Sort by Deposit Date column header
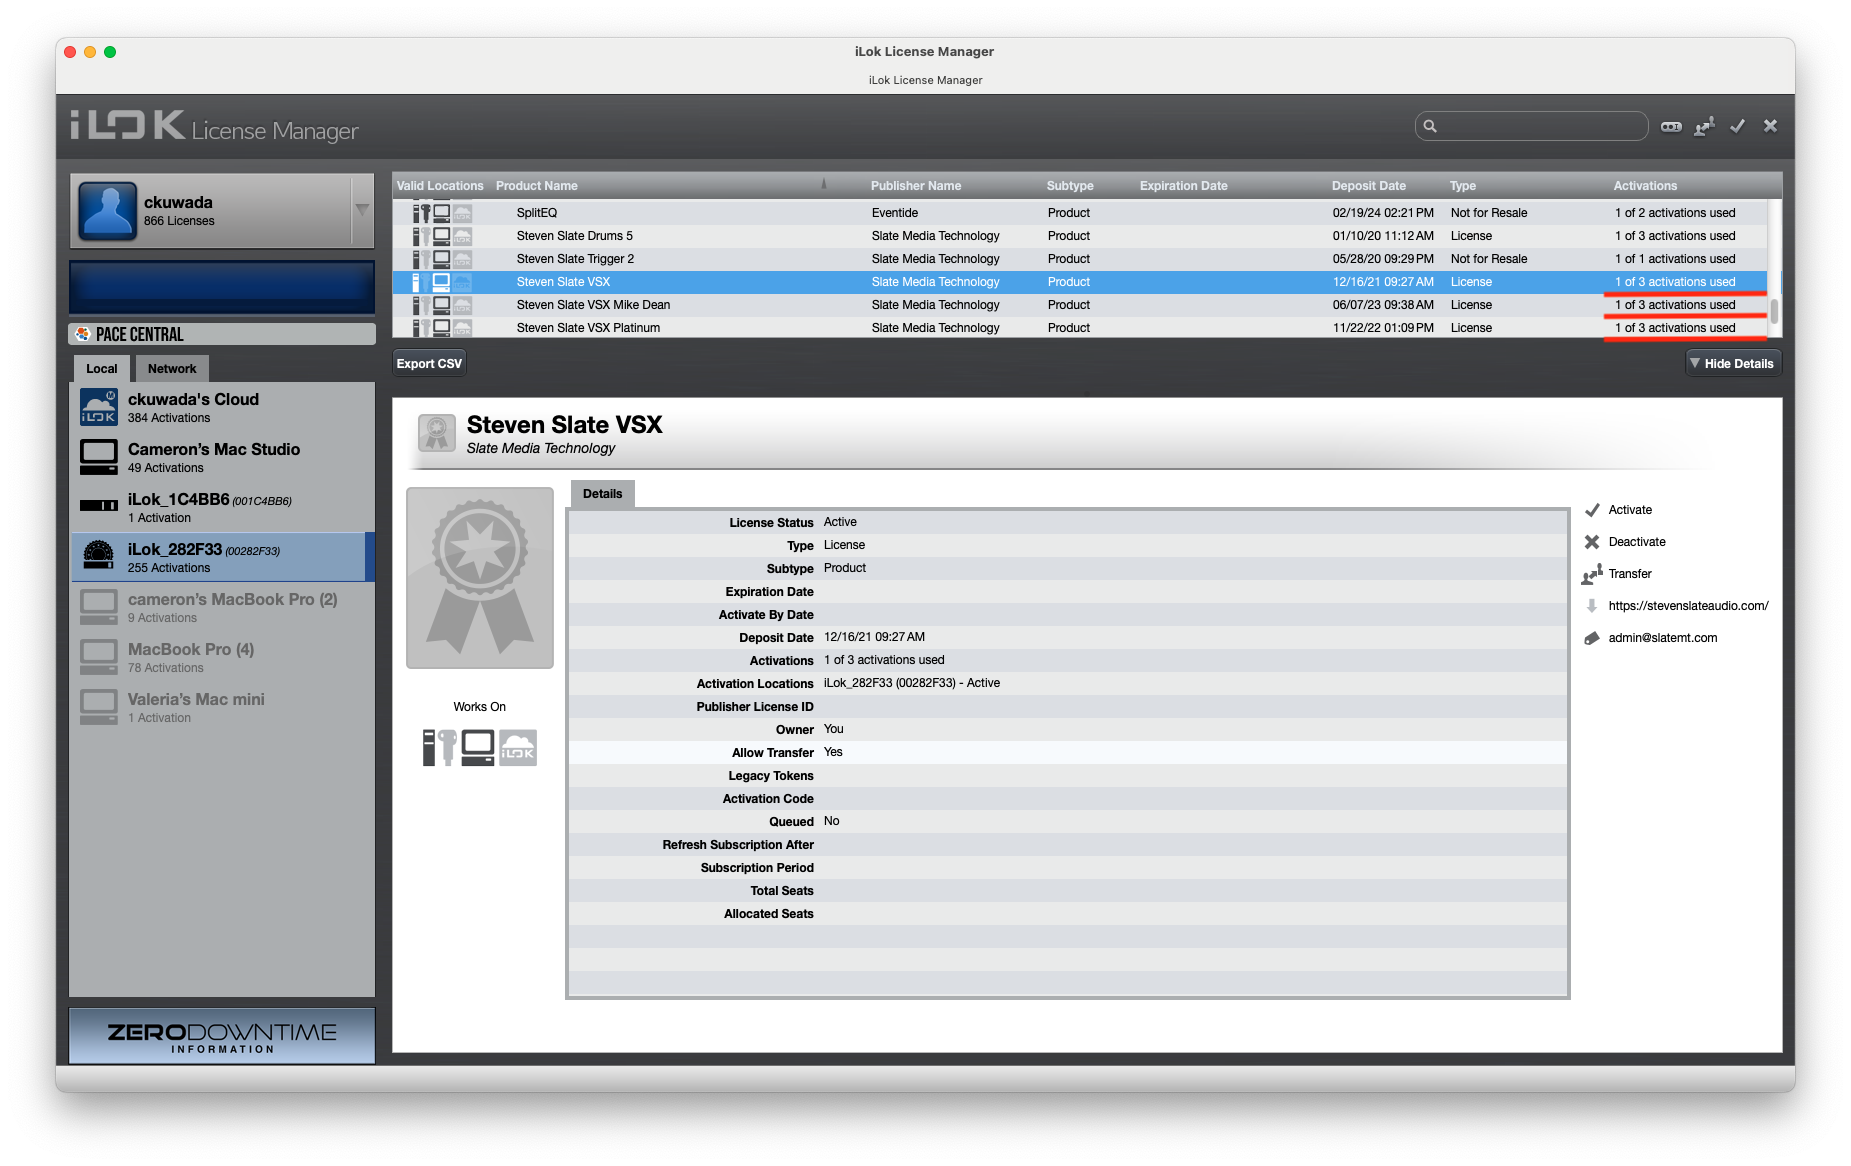Image resolution: width=1851 pixels, height=1166 pixels. tap(1369, 186)
